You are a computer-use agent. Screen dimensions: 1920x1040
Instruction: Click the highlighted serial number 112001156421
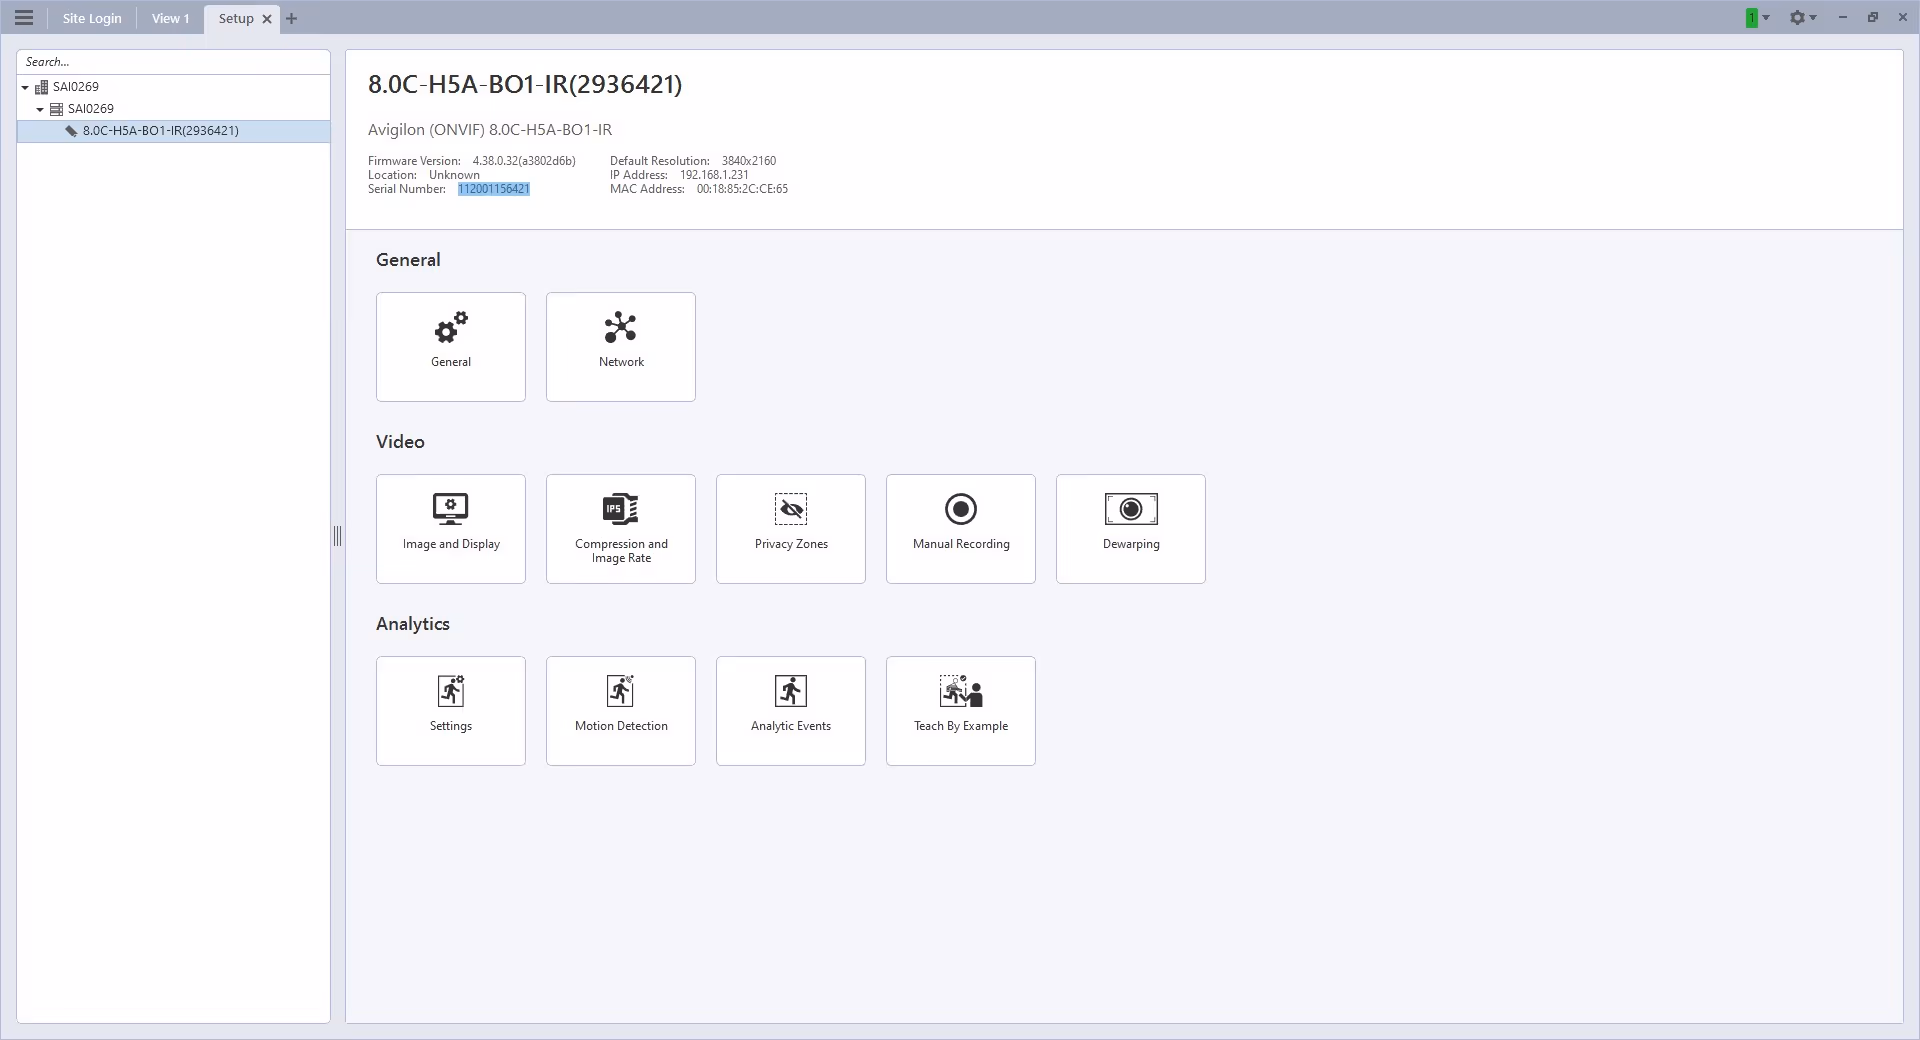click(494, 189)
